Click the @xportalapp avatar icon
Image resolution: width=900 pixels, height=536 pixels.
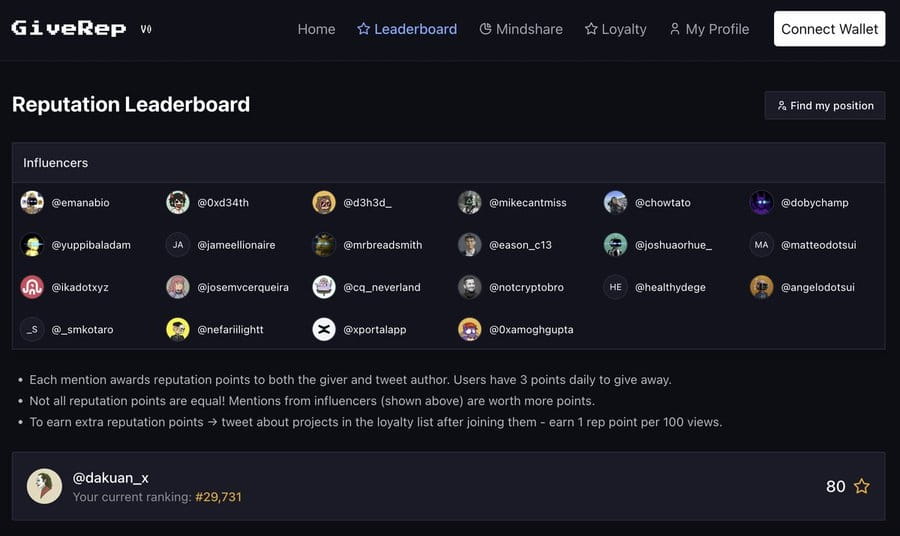(x=324, y=329)
